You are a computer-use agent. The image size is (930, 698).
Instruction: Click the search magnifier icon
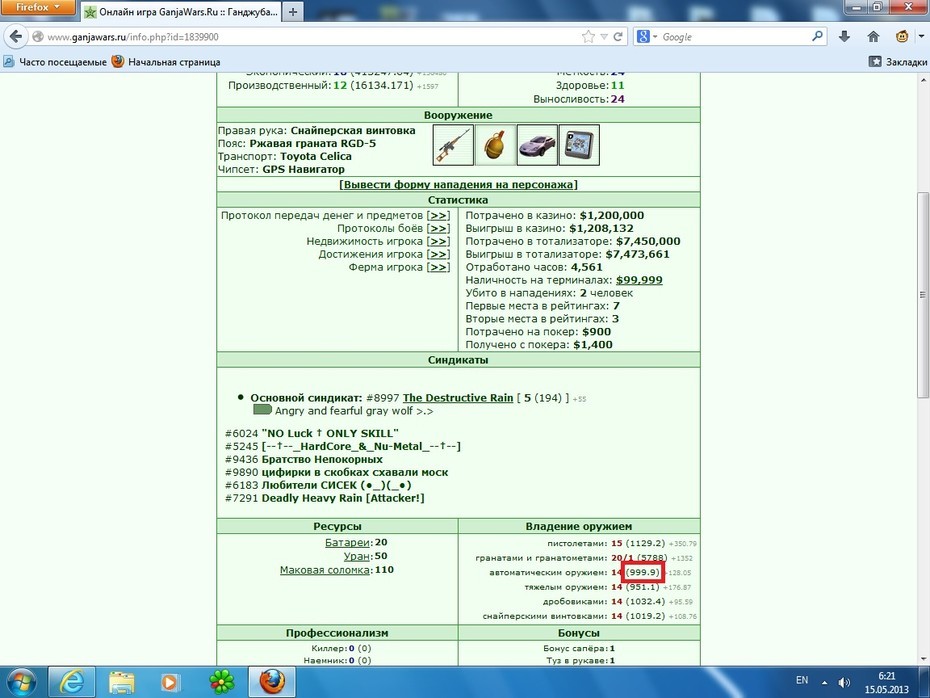817,36
